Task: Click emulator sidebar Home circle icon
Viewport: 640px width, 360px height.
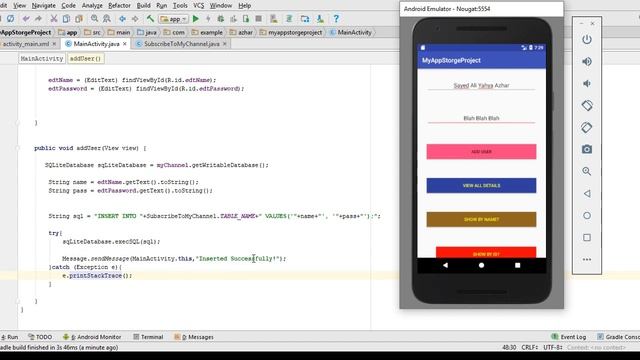Action: 587,216
